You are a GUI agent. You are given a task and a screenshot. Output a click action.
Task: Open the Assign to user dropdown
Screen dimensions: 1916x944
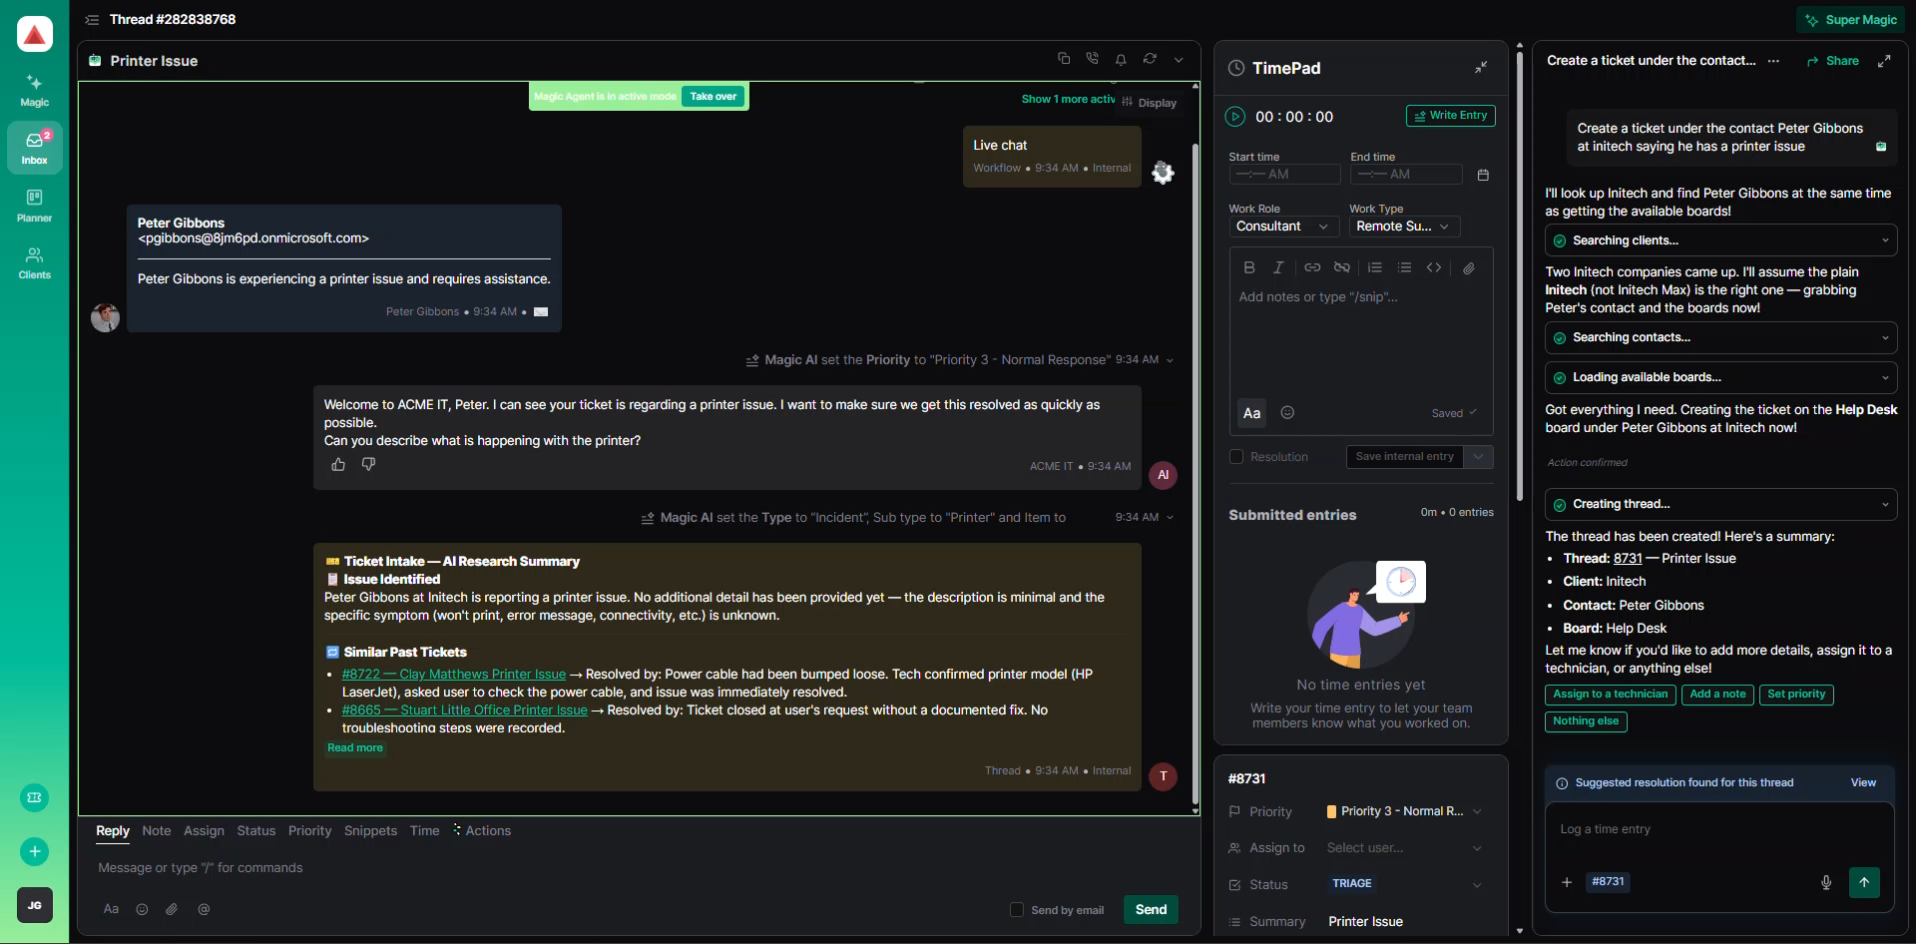click(x=1405, y=848)
